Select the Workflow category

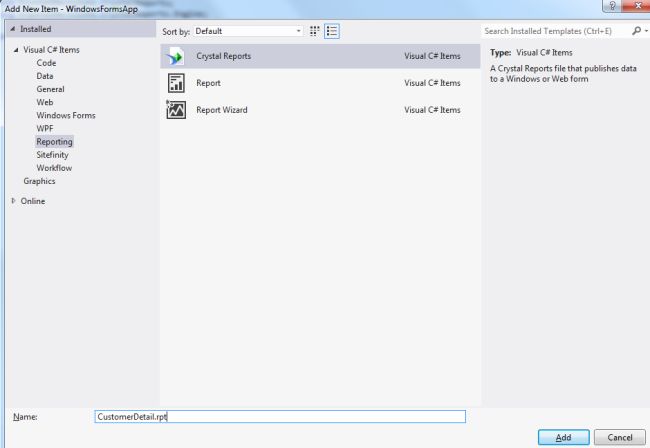(x=54, y=168)
